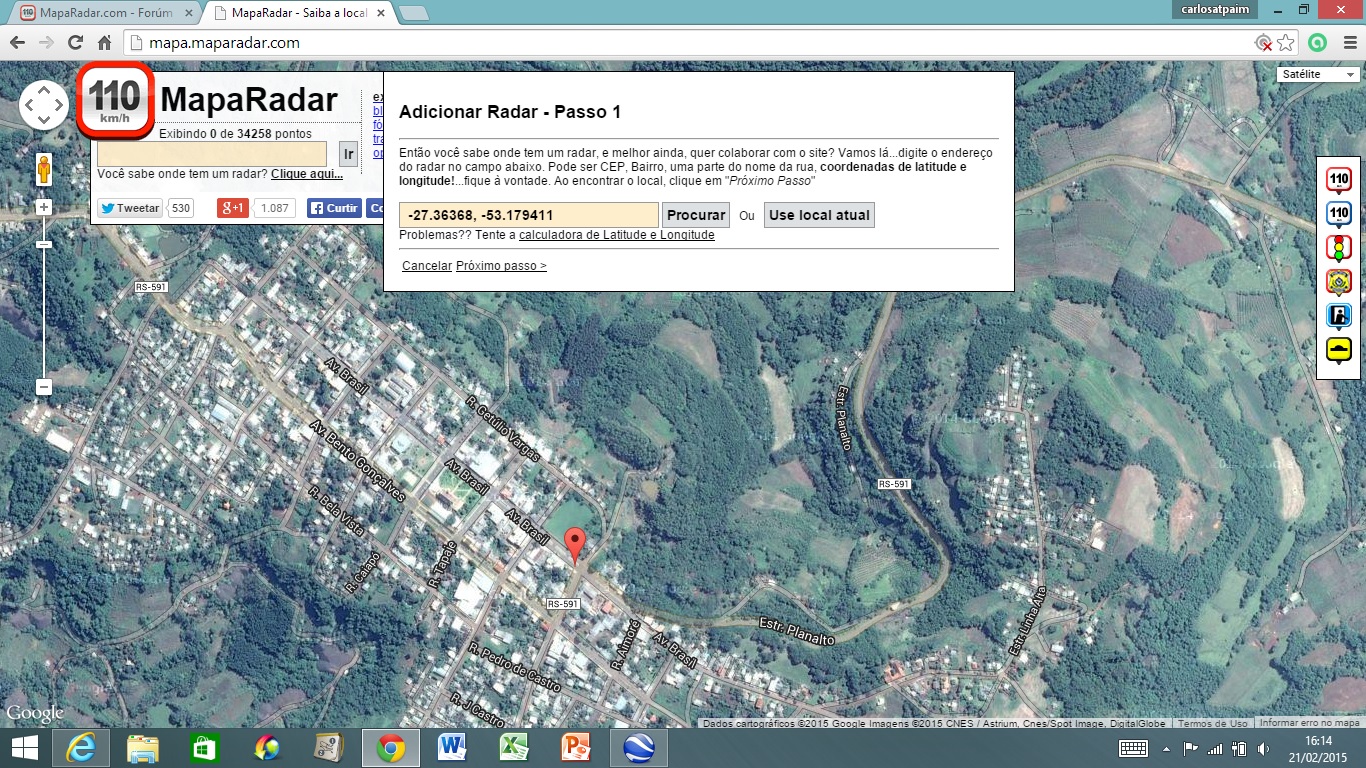Click the red 110 fixed radar icon
Screen dimensions: 1366x768
(1339, 181)
